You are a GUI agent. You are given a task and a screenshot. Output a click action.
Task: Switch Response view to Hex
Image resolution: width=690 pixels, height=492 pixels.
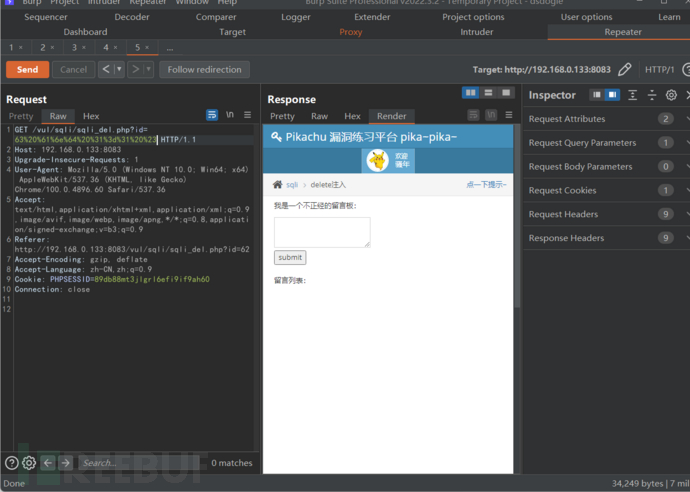(x=352, y=116)
